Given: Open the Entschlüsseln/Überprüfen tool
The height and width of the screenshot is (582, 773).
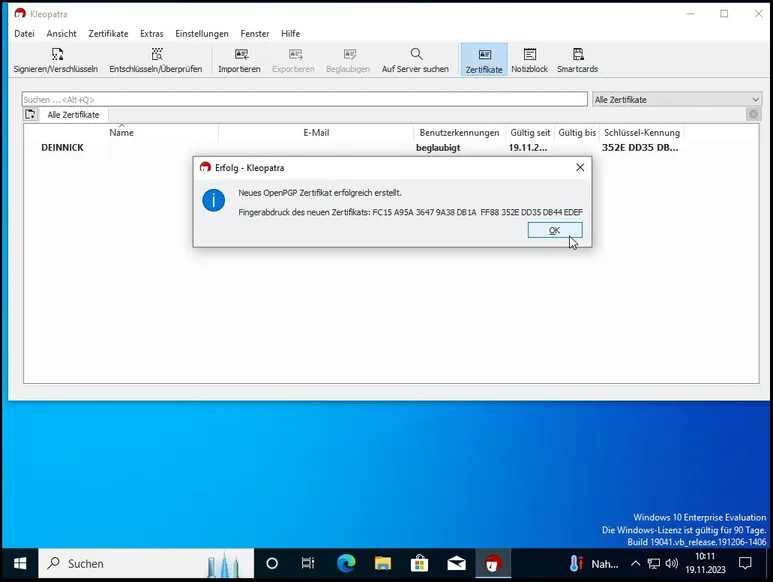Looking at the screenshot, I should (156, 60).
